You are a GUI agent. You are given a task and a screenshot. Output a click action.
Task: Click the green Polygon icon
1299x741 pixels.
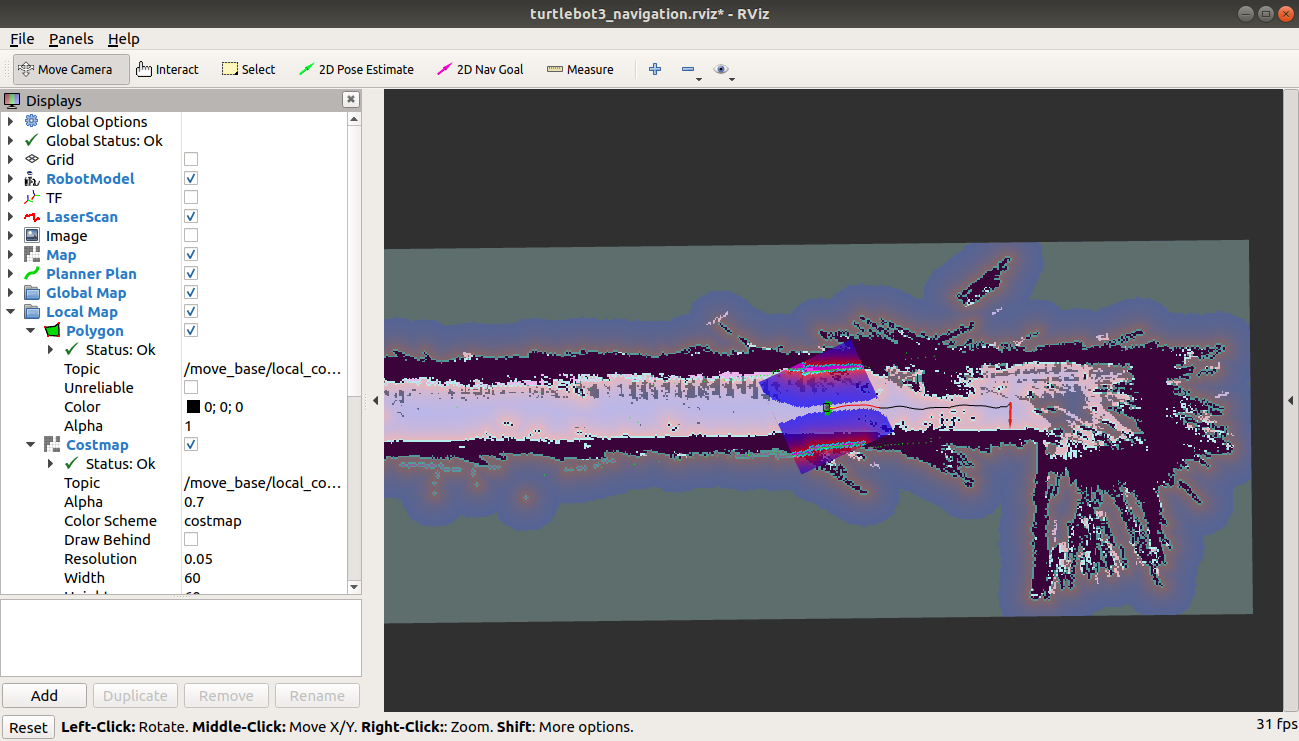point(53,330)
